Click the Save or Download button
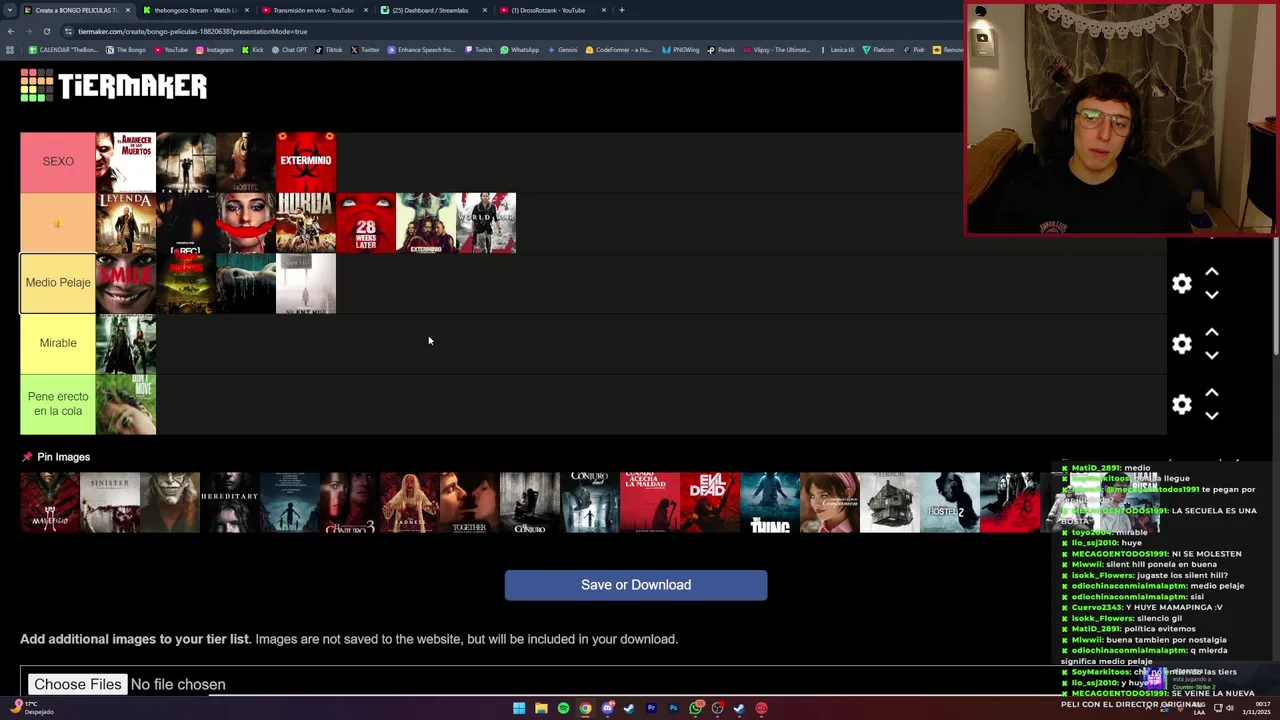Image resolution: width=1280 pixels, height=720 pixels. 636,585
